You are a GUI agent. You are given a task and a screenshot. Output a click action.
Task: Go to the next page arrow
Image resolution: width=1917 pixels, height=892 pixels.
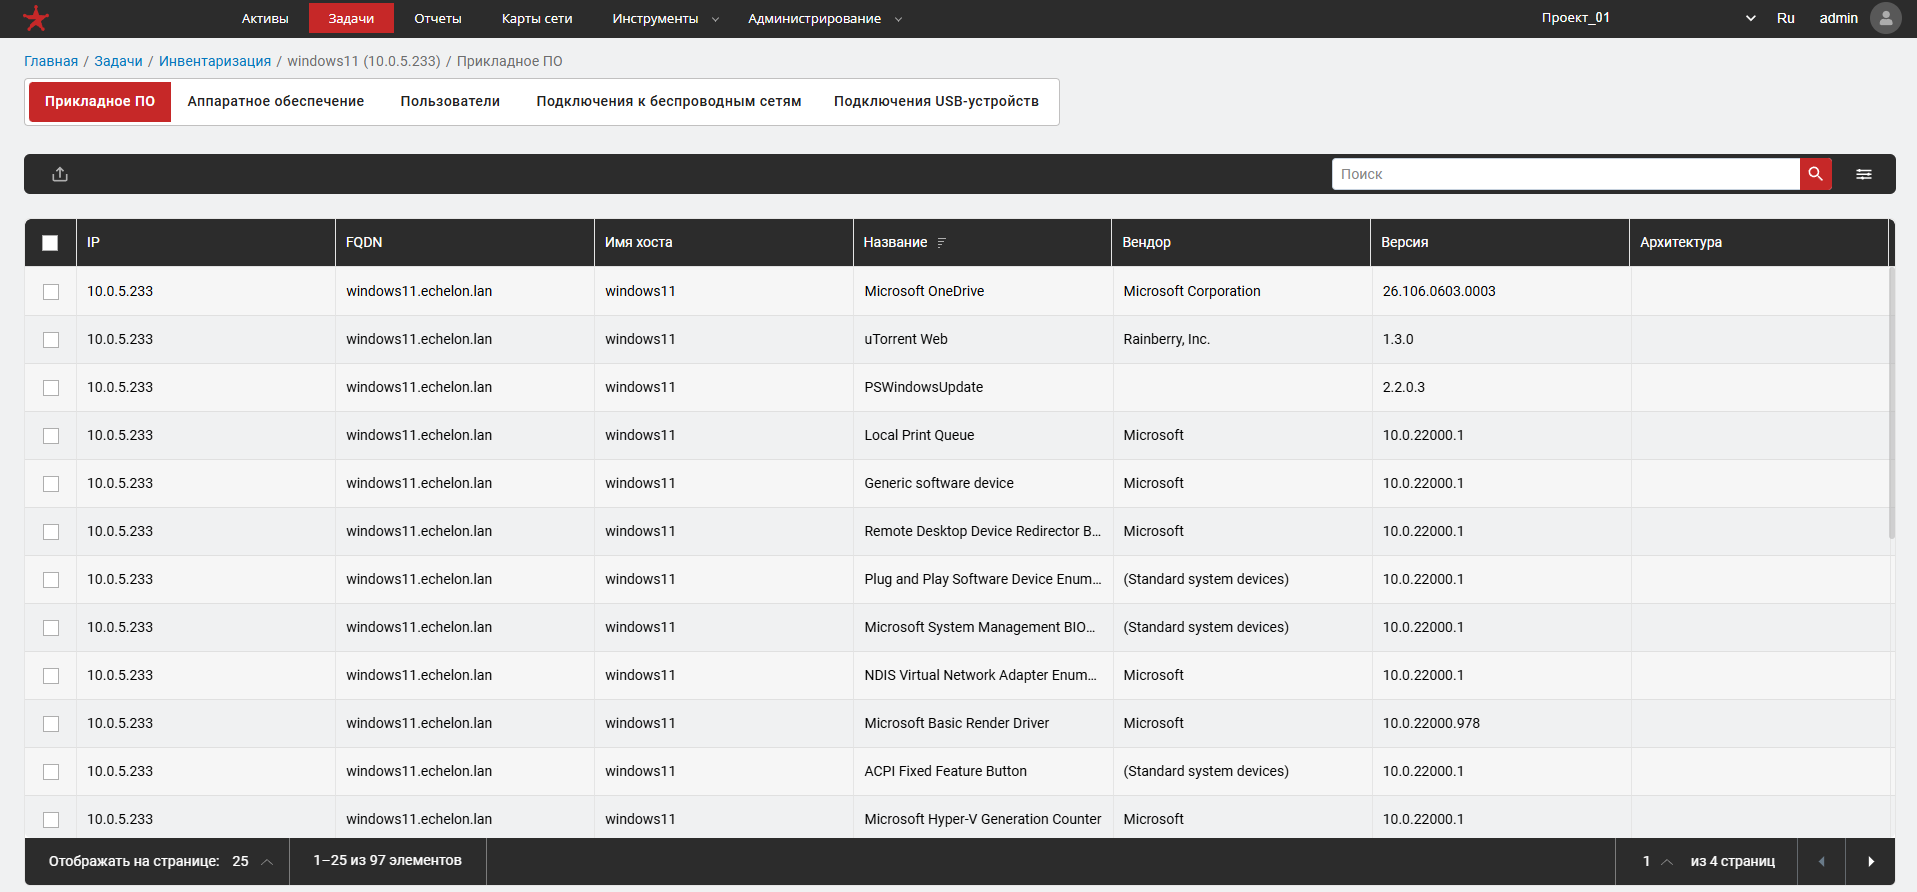(1870, 861)
